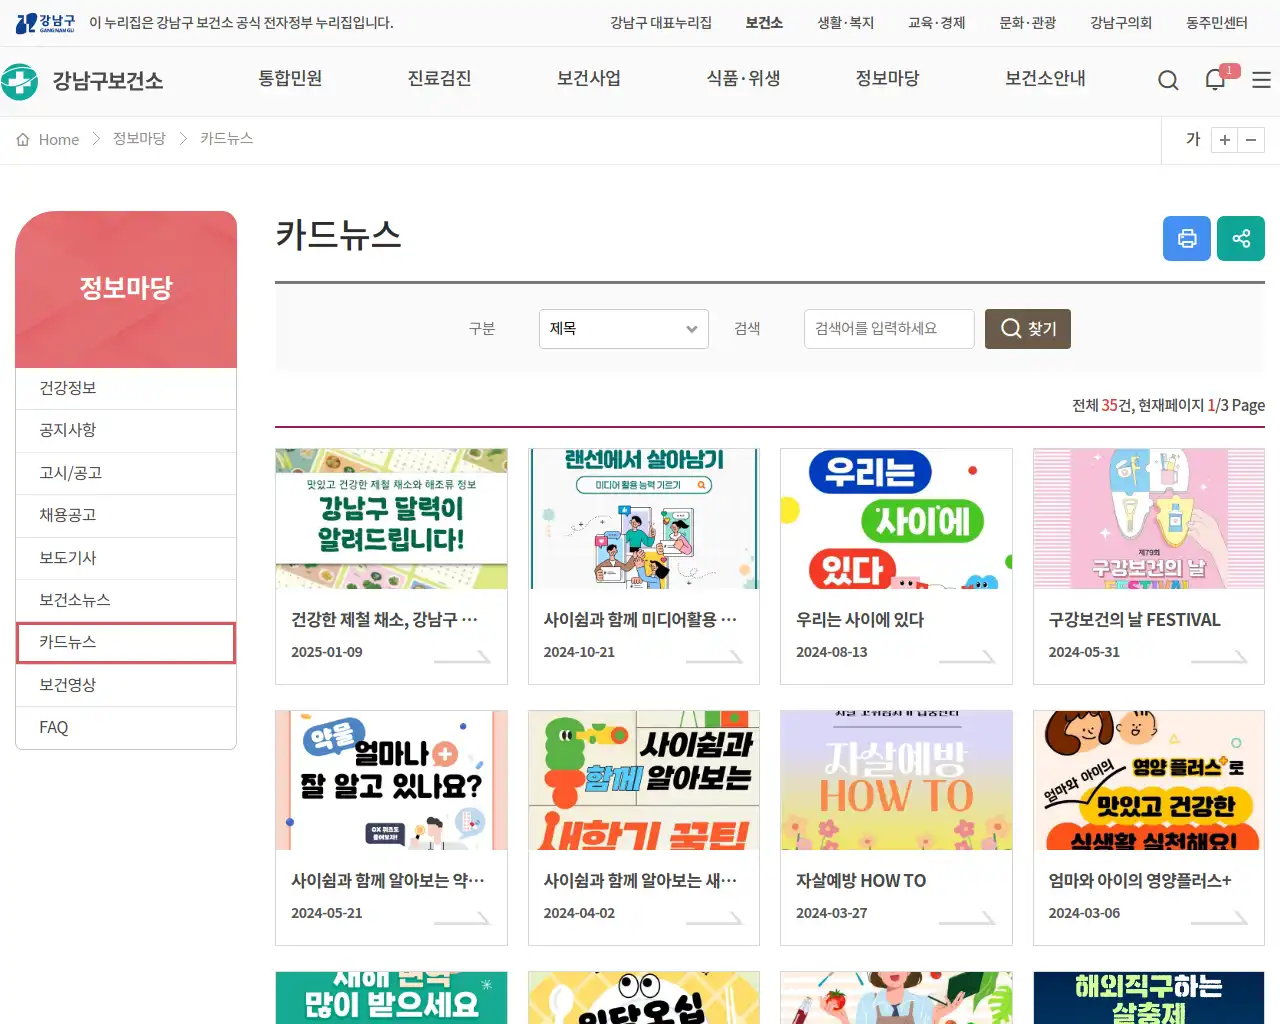Print this page using the printer icon

click(x=1187, y=238)
